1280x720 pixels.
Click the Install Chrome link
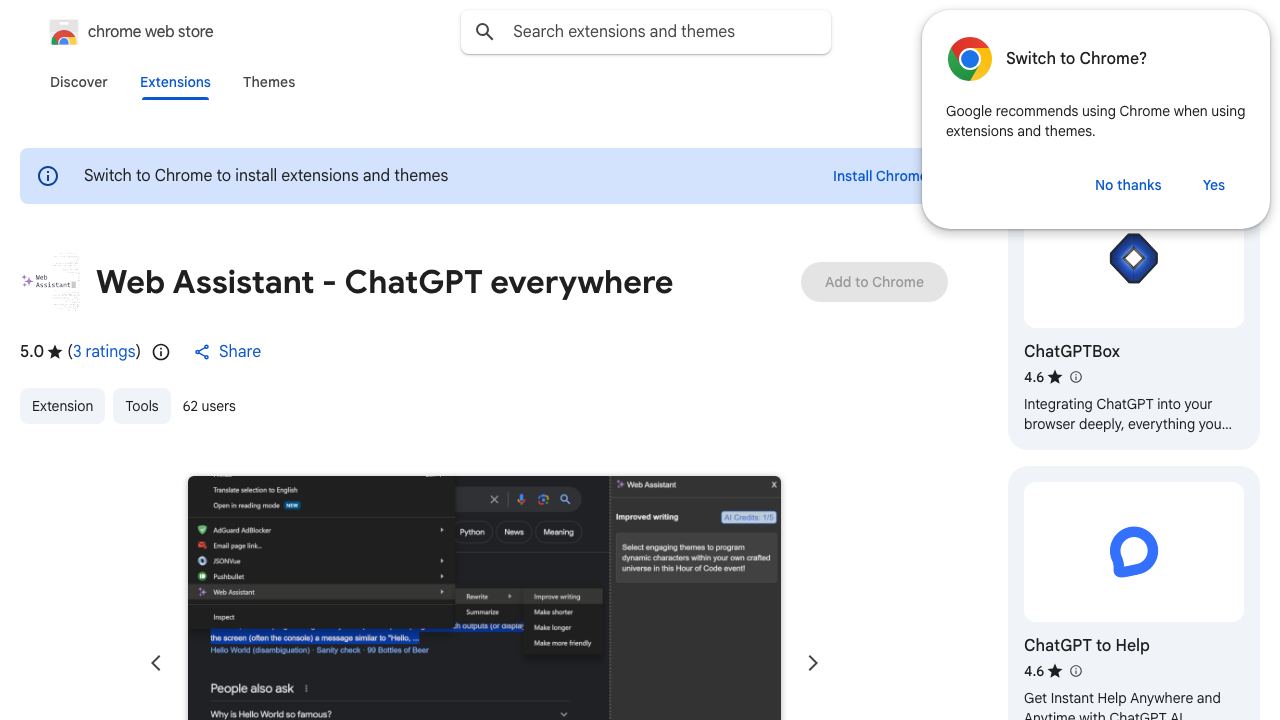point(877,176)
